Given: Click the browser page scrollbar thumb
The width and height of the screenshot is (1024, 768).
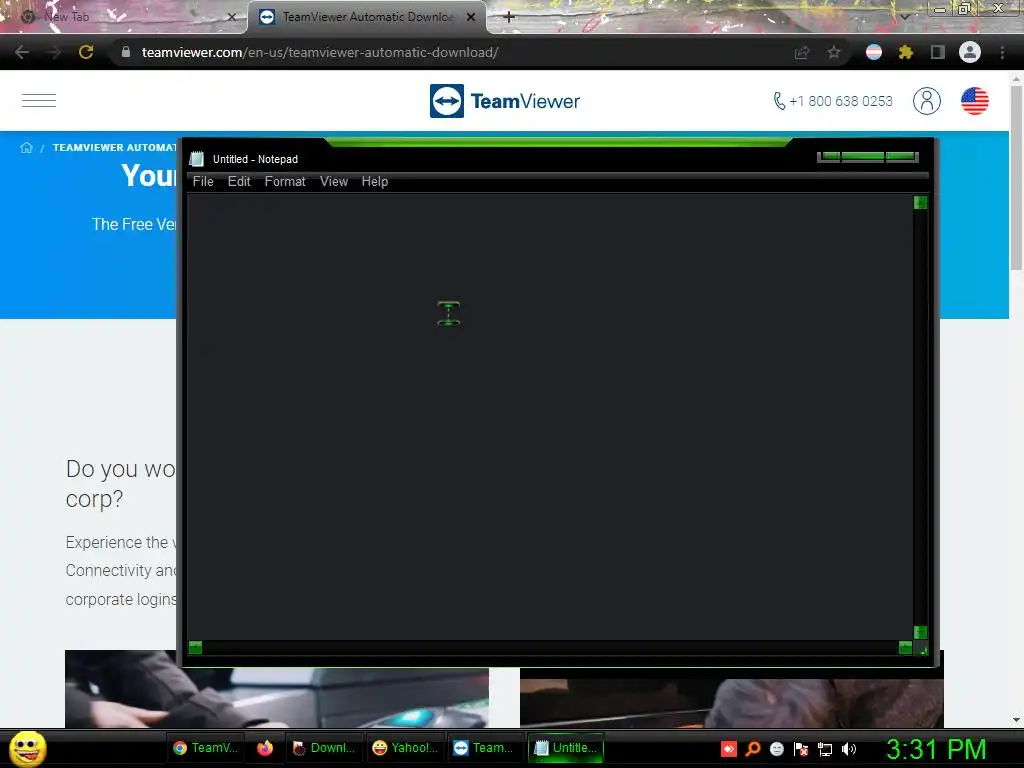Looking at the screenshot, I should click(x=1016, y=178).
